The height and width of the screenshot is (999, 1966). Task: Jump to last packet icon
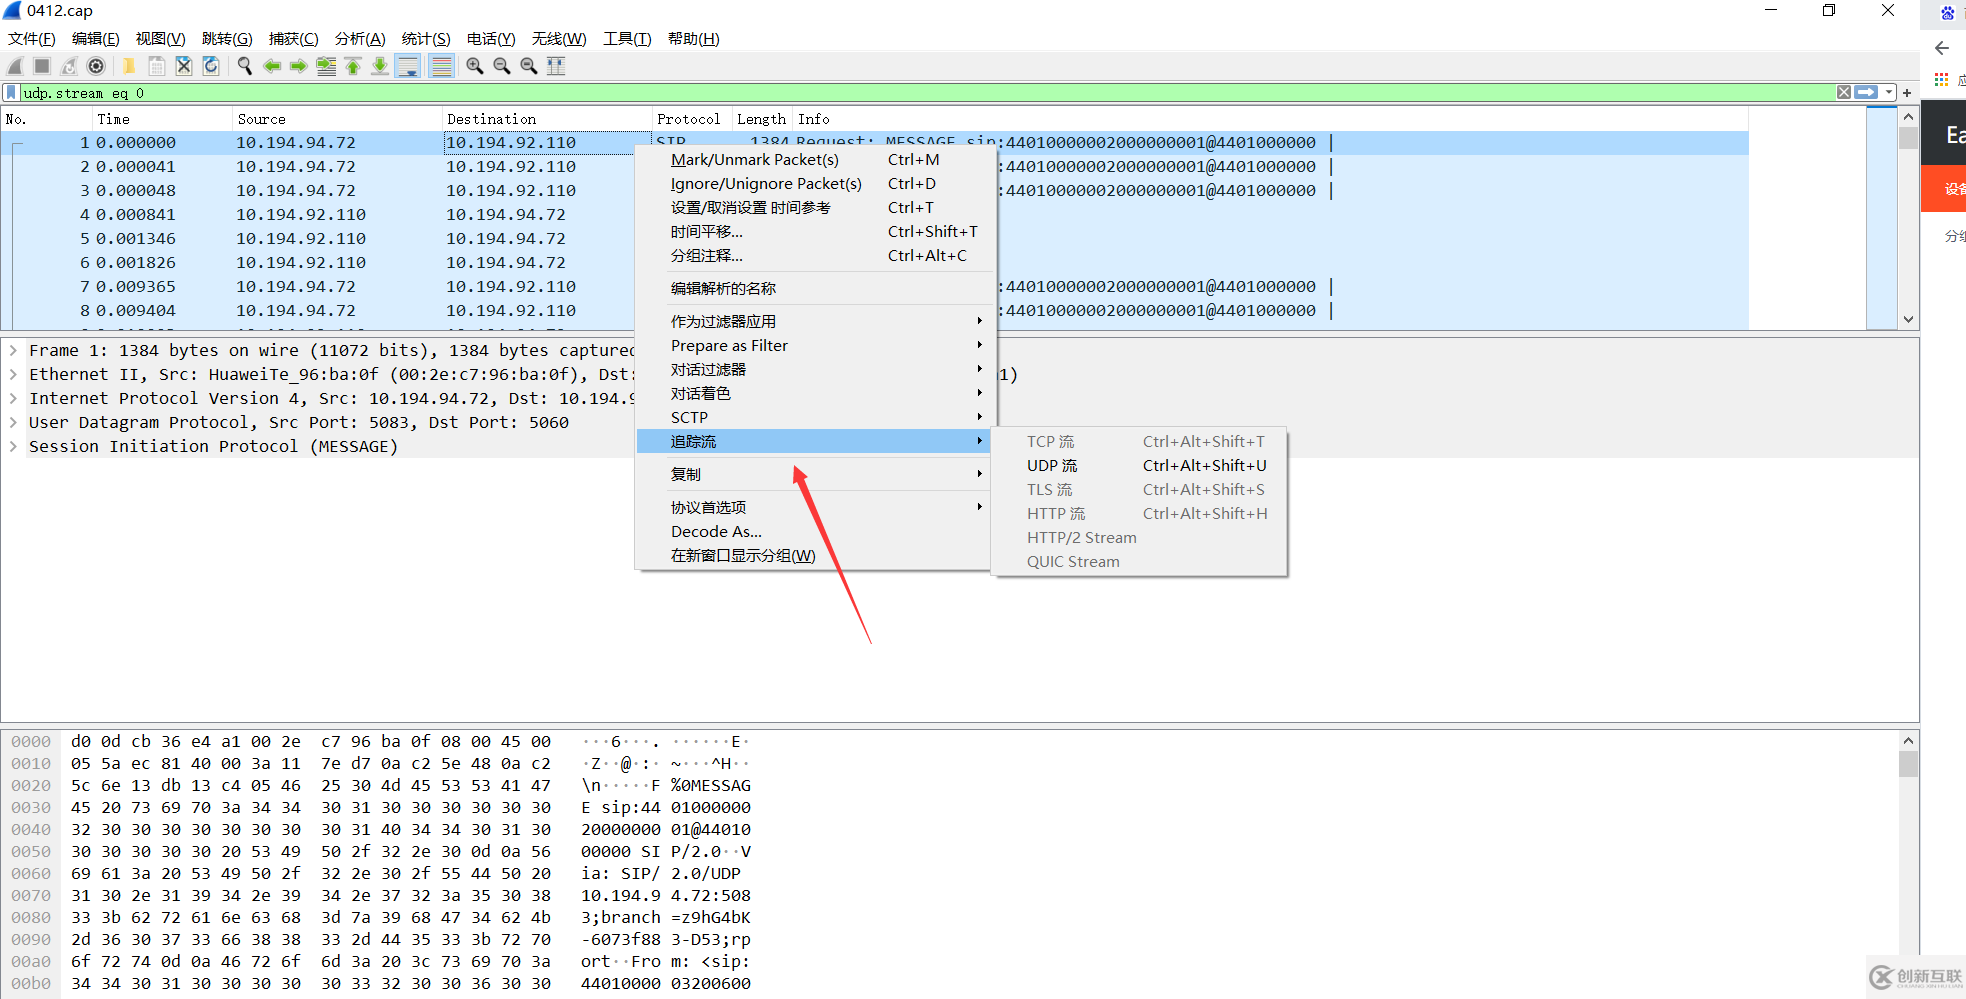380,66
